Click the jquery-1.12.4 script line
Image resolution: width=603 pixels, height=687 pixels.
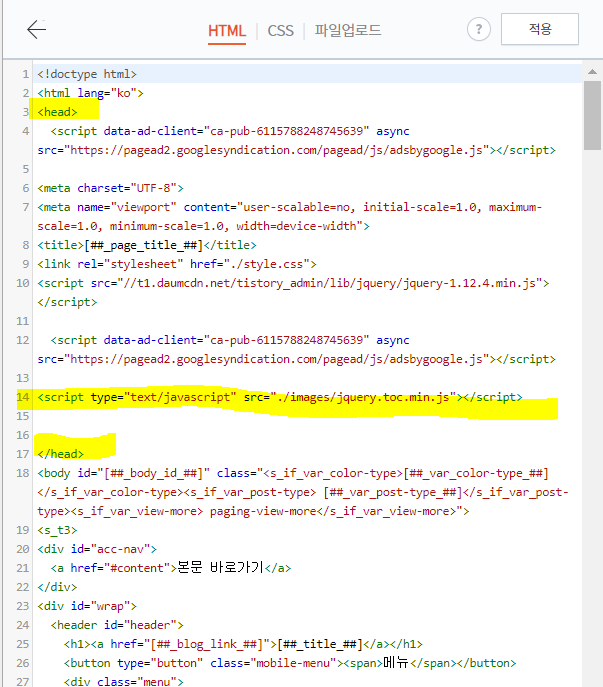[x=293, y=292]
